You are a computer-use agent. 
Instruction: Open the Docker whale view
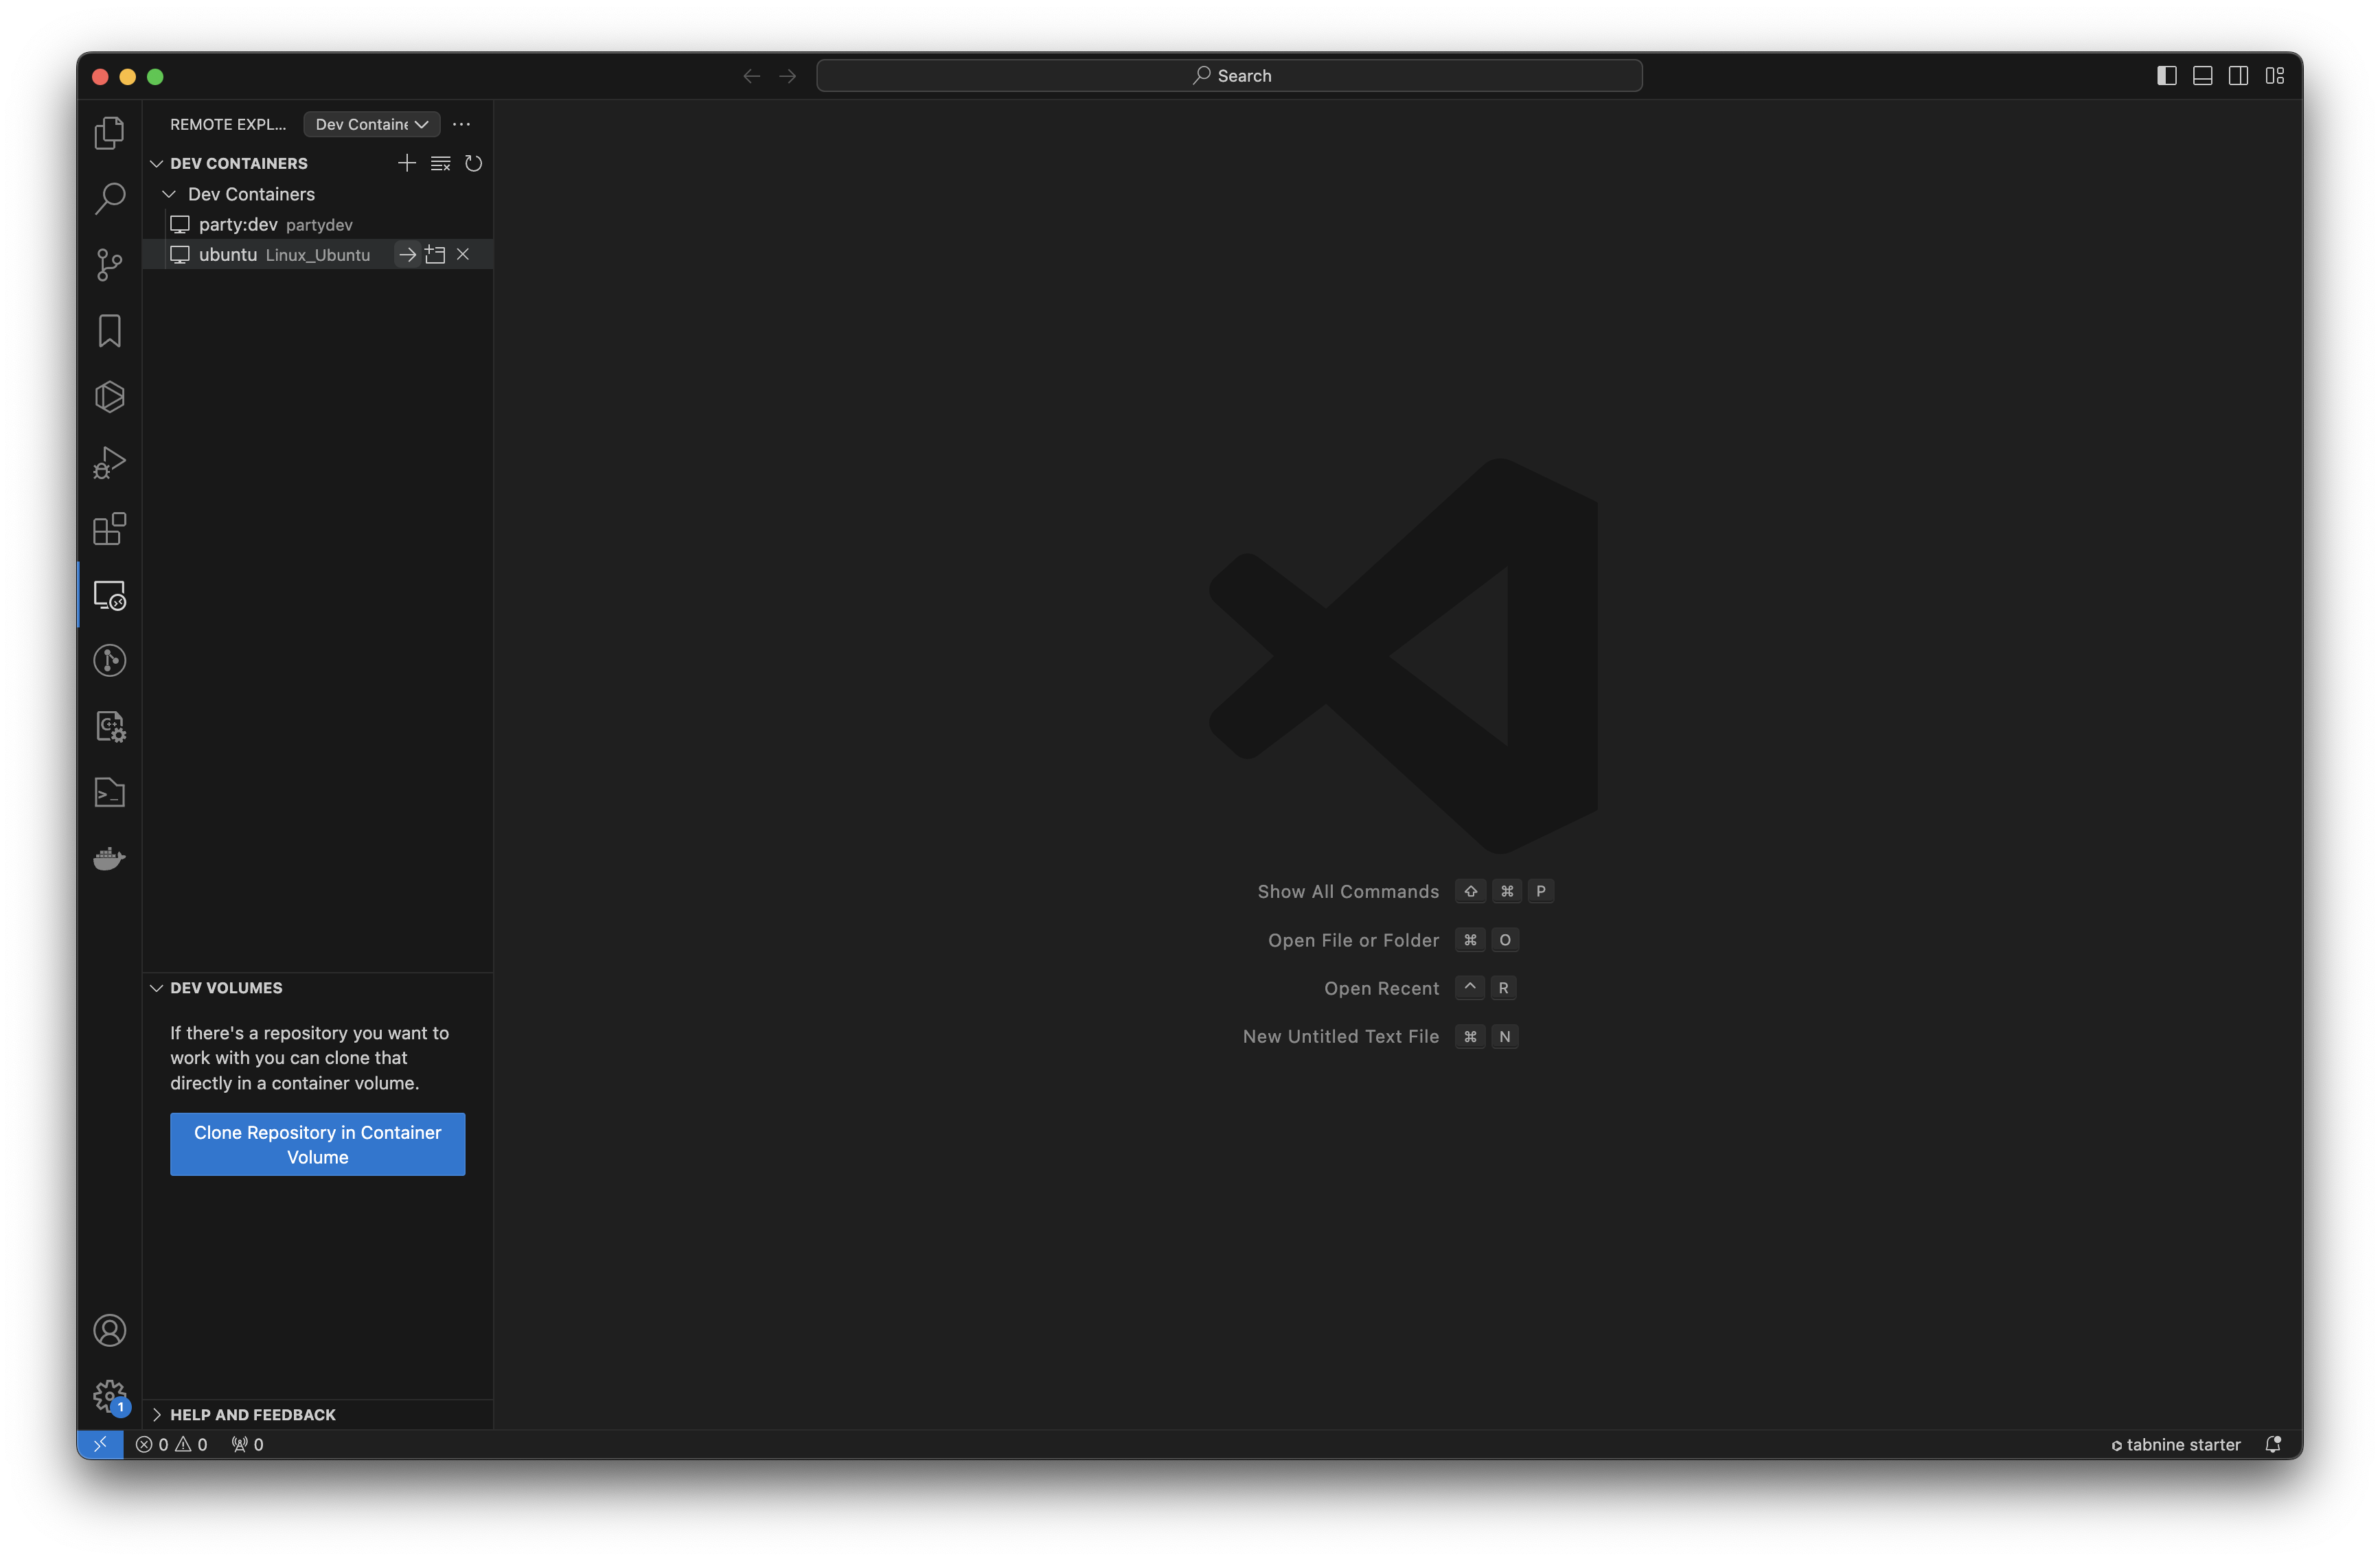click(x=109, y=859)
